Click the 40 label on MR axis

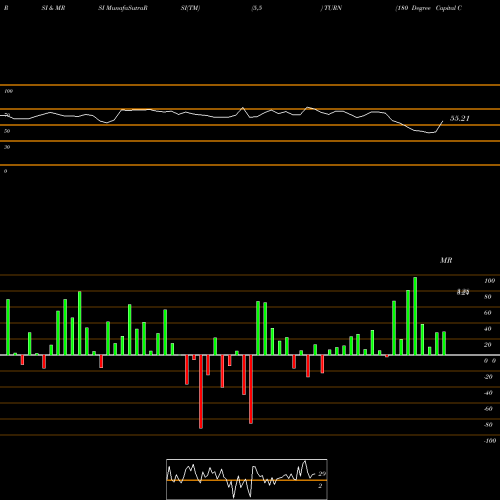488,329
